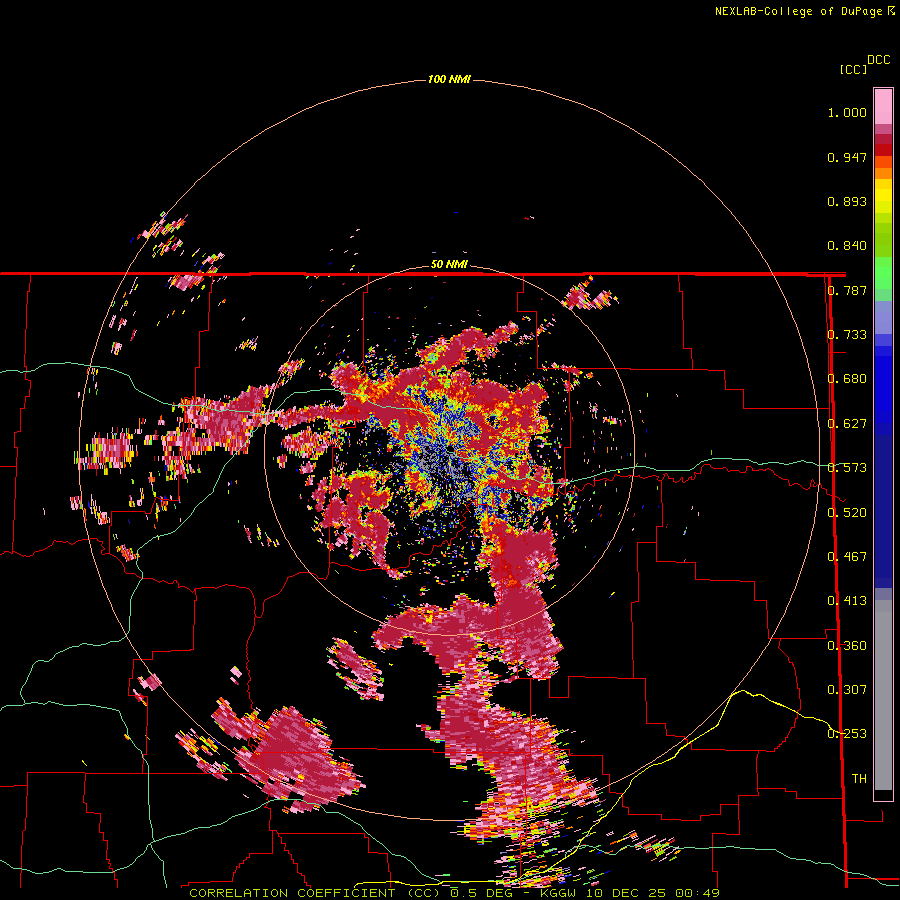Click the 0.733 scale value
This screenshot has width=900, height=900.
[847, 335]
